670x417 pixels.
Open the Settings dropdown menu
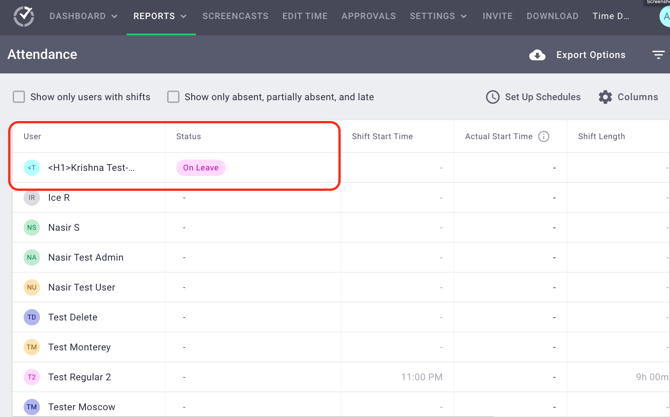pos(438,16)
